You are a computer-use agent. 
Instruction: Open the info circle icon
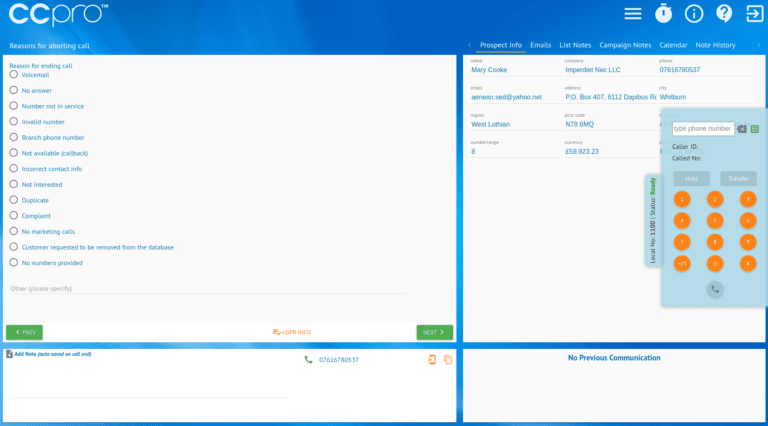693,14
